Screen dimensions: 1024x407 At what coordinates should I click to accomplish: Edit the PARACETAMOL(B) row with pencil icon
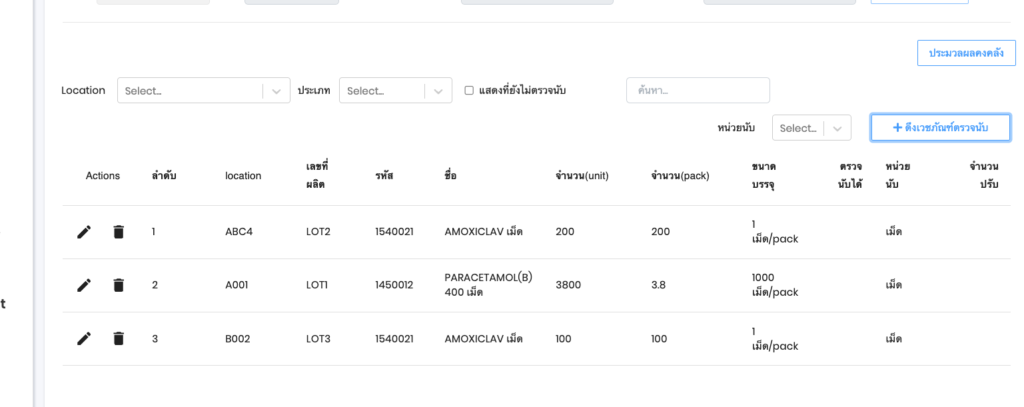(x=84, y=285)
